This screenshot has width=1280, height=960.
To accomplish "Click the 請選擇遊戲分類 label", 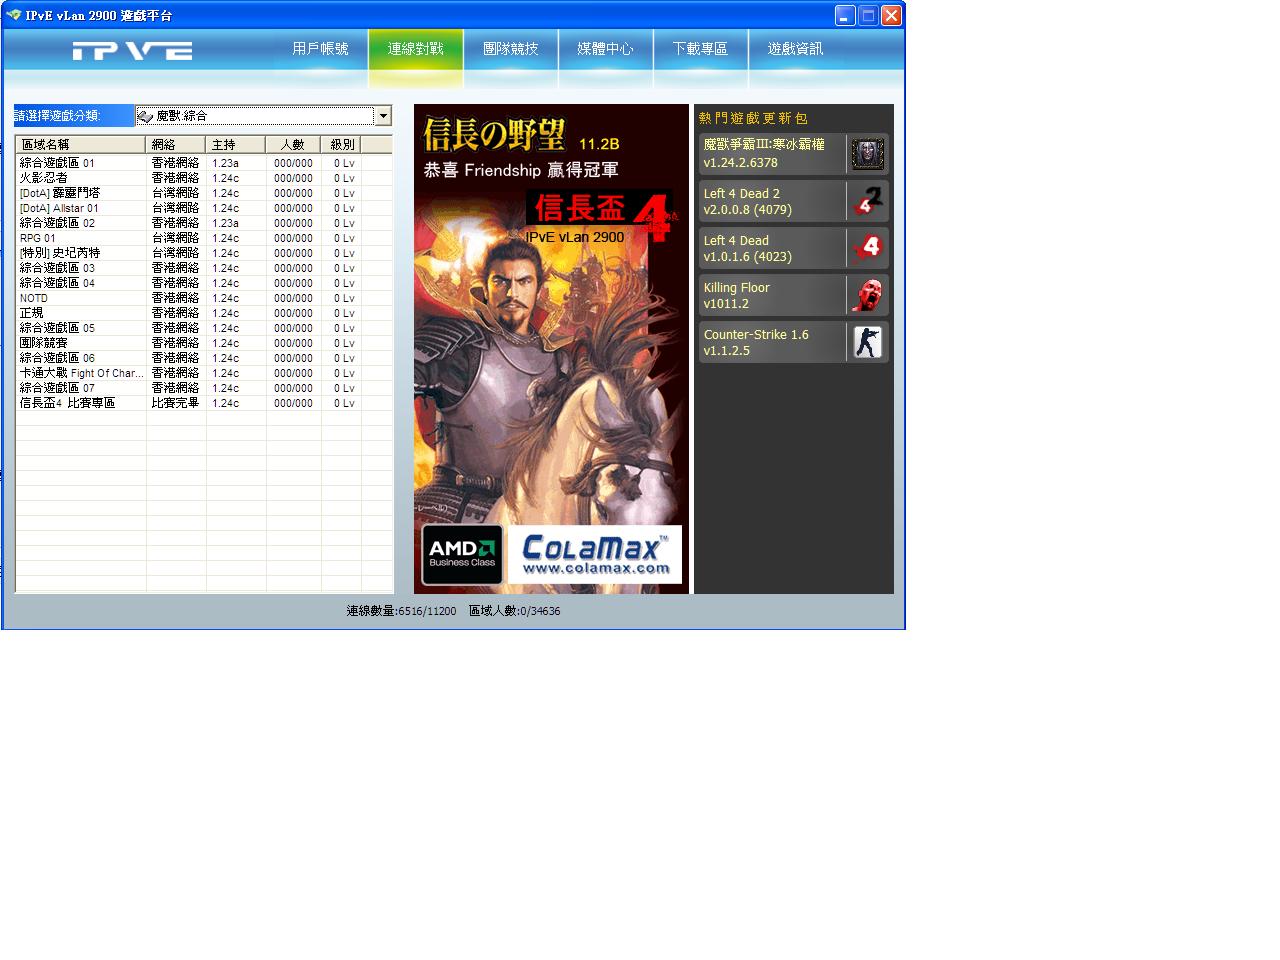I will click(58, 116).
